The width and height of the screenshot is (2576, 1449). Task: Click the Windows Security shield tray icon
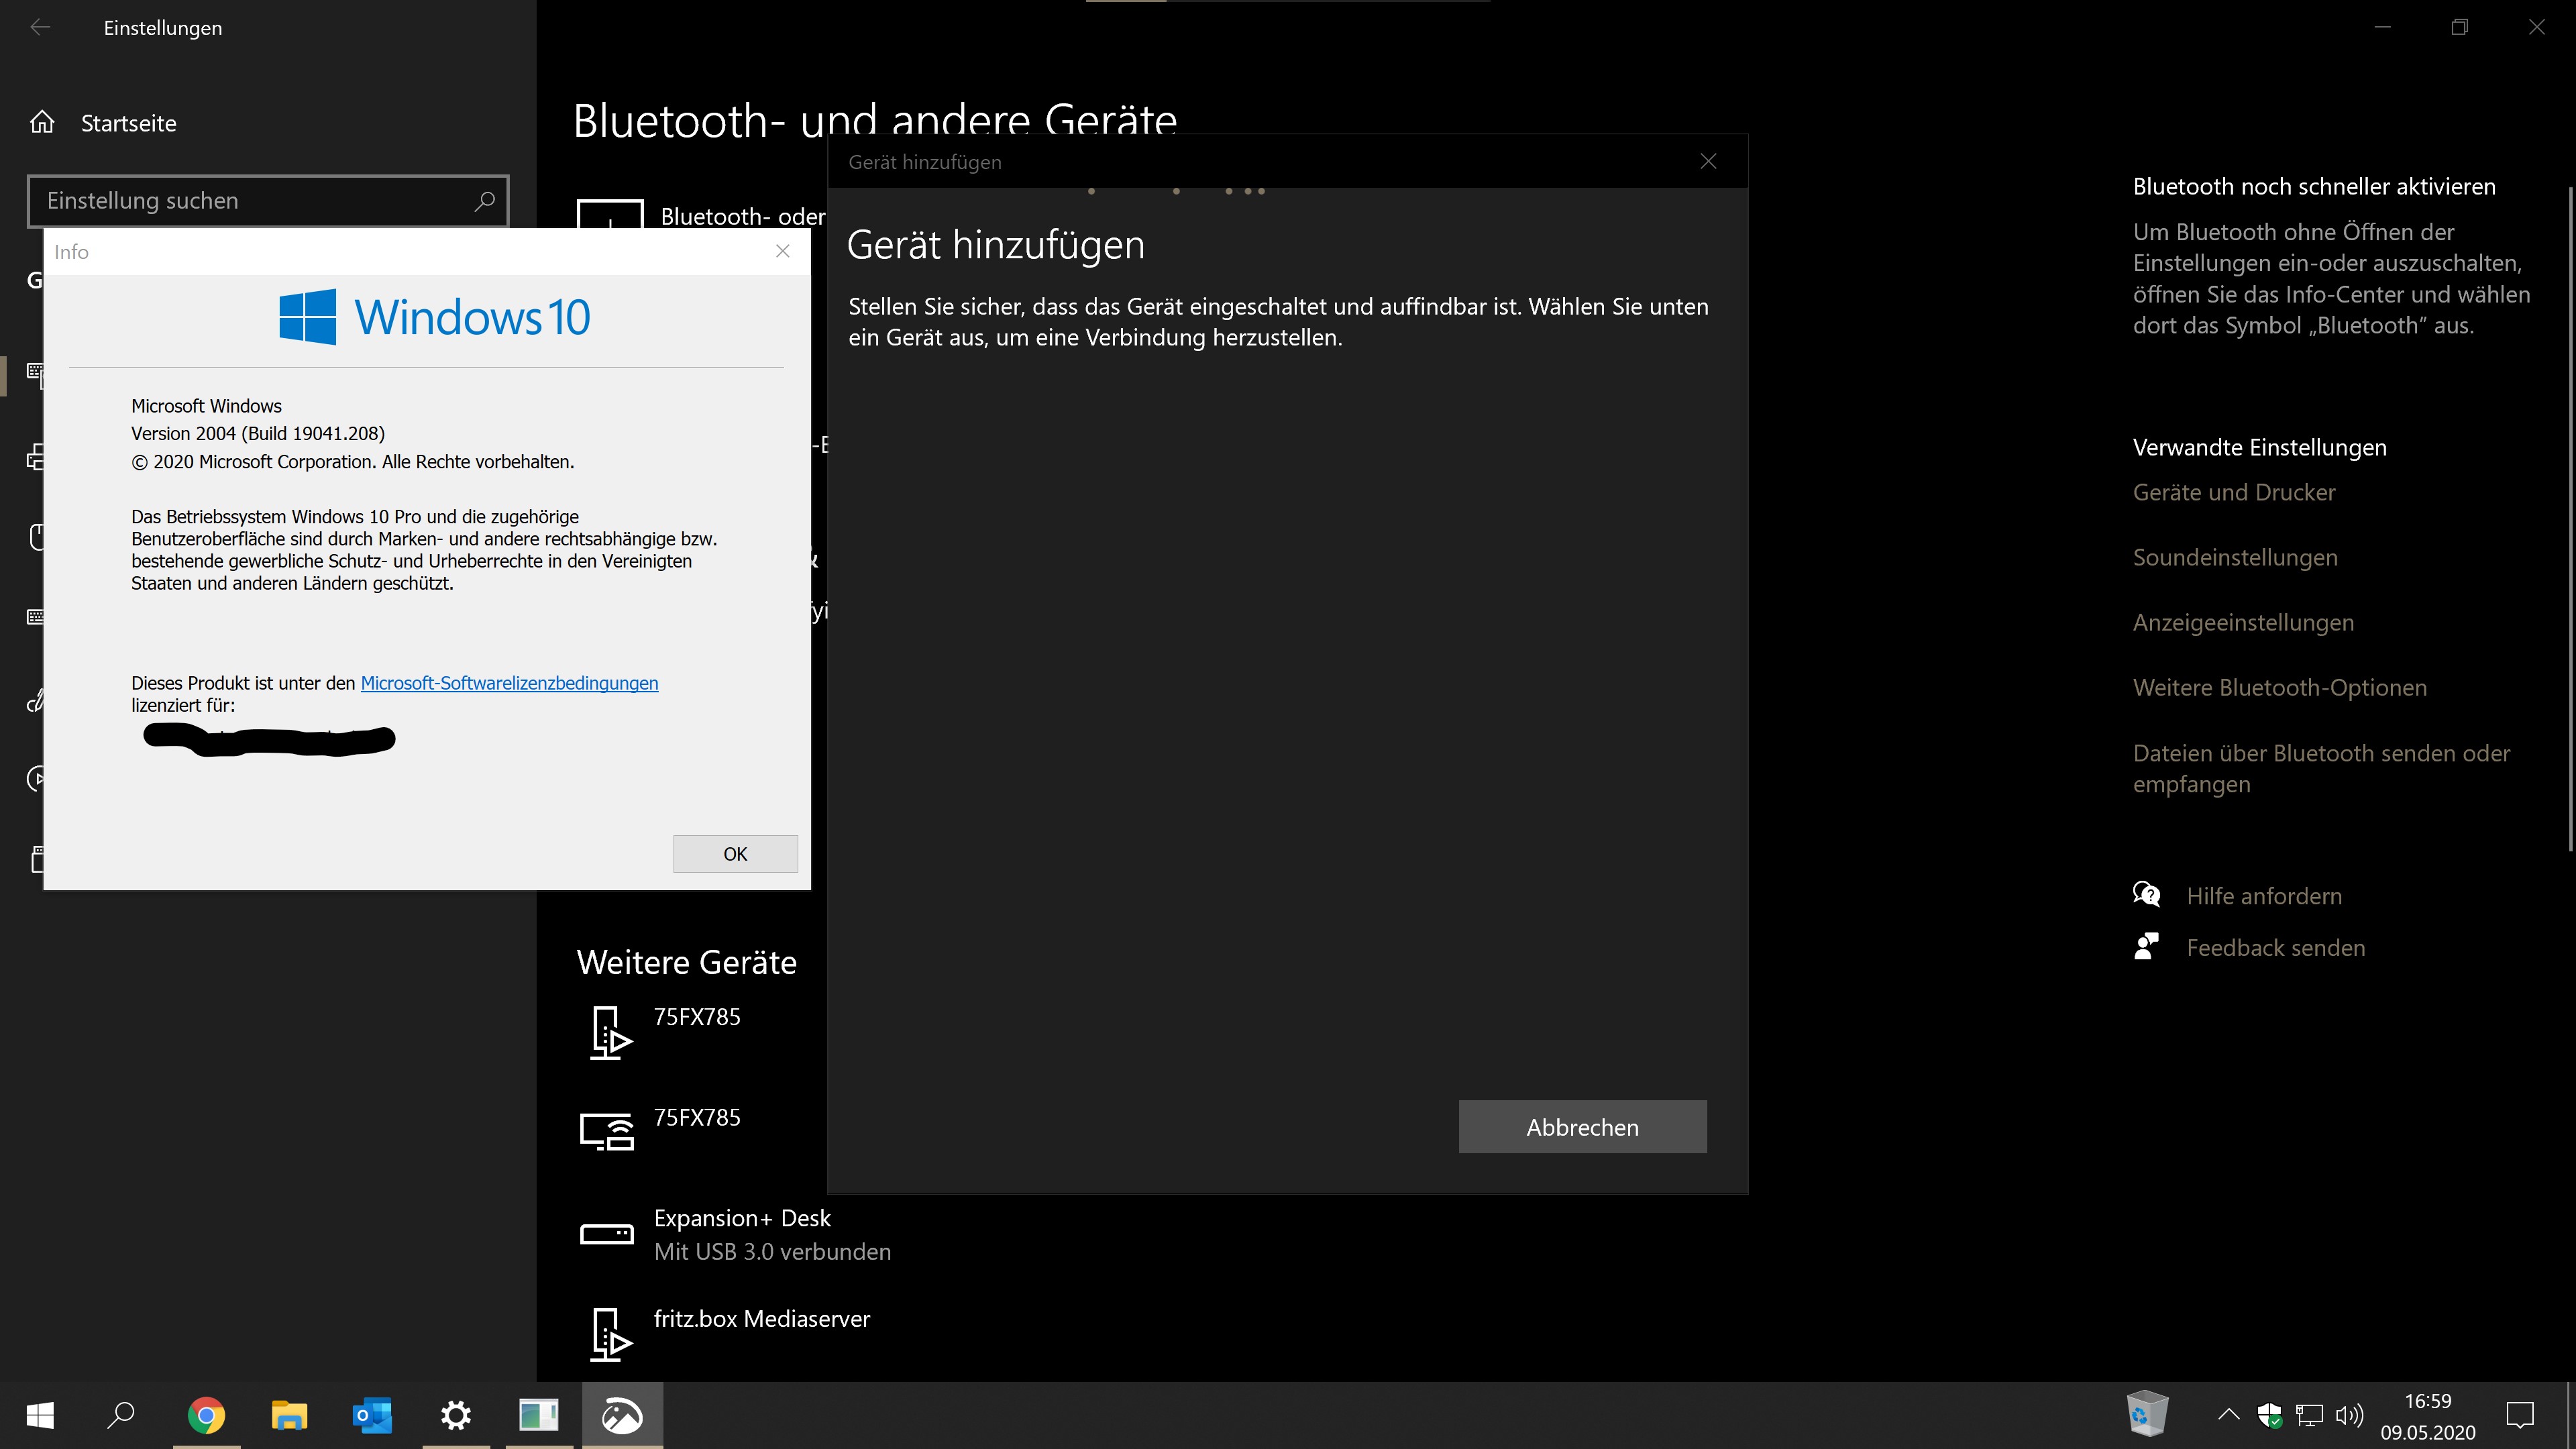(2269, 1415)
